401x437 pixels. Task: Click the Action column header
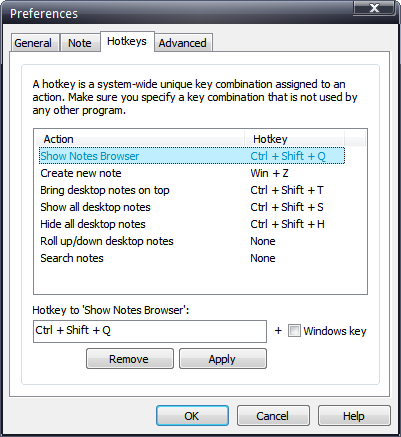pyautogui.click(x=140, y=139)
